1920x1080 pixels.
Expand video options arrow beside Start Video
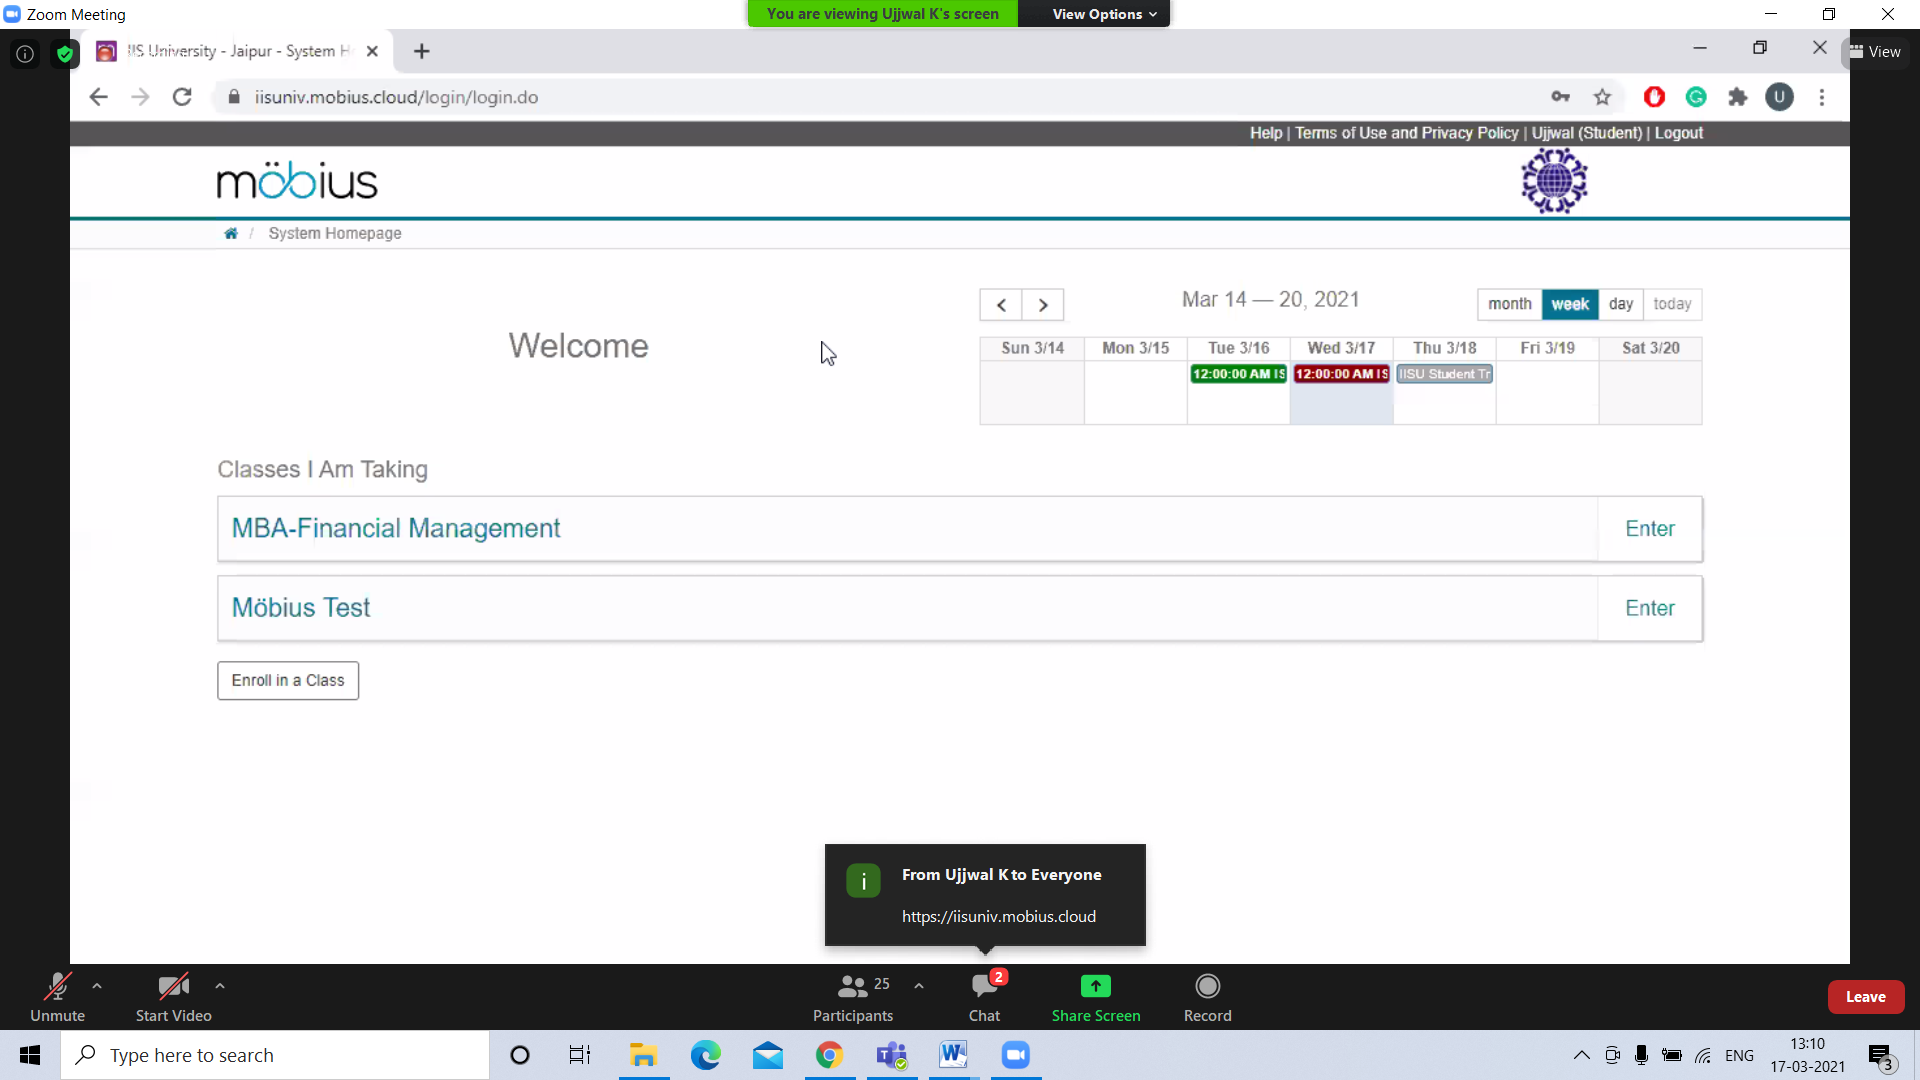tap(220, 986)
